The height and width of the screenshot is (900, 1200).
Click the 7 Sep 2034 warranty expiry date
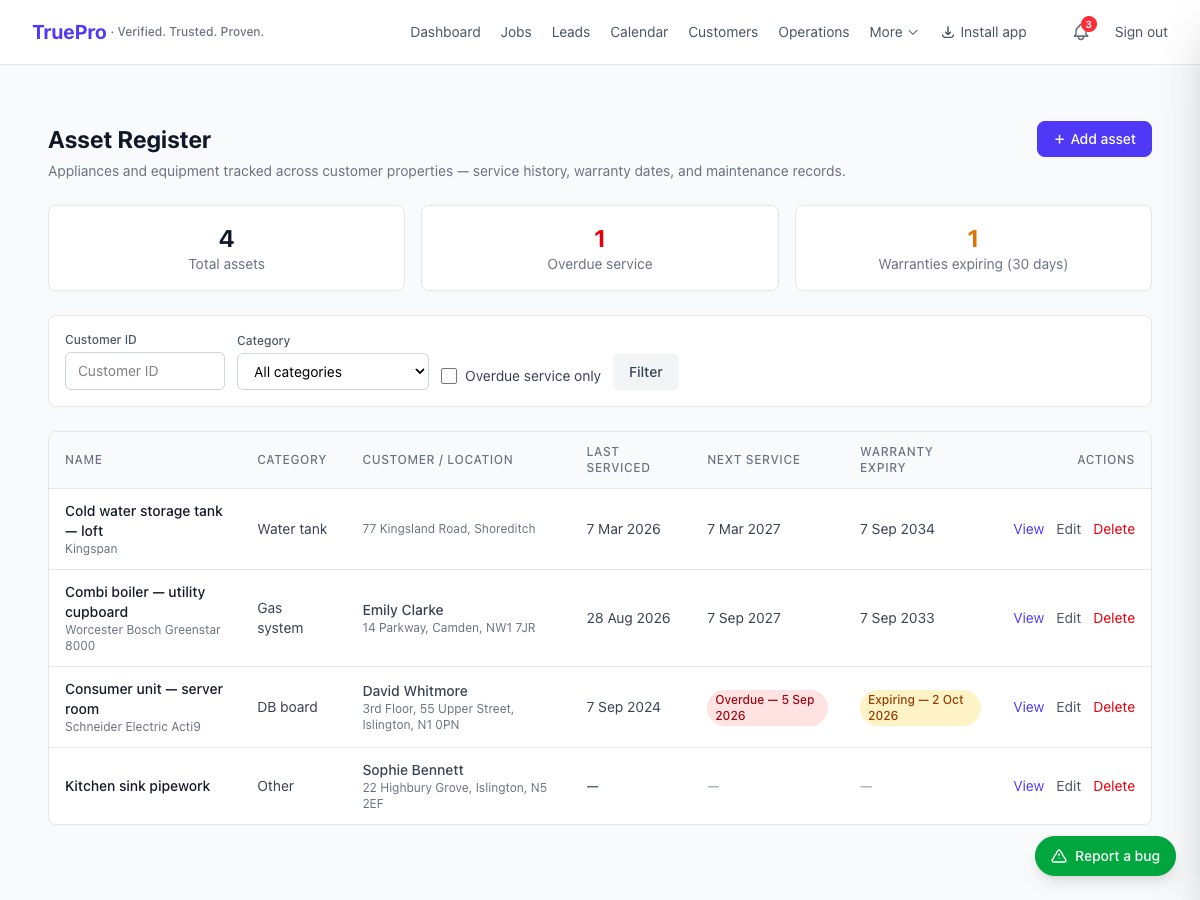click(897, 529)
